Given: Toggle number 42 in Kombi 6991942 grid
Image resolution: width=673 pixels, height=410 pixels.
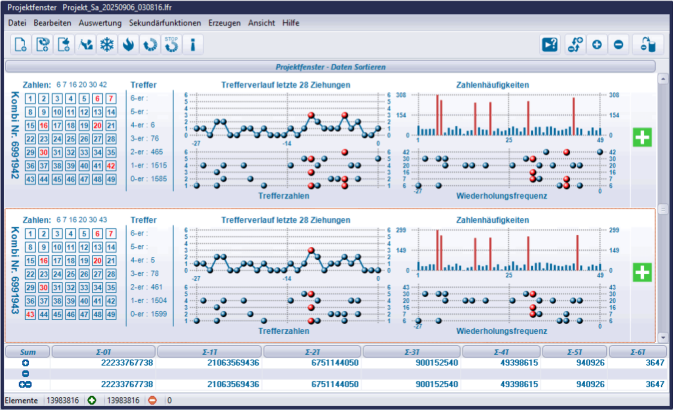Looking at the screenshot, I should pos(111,166).
